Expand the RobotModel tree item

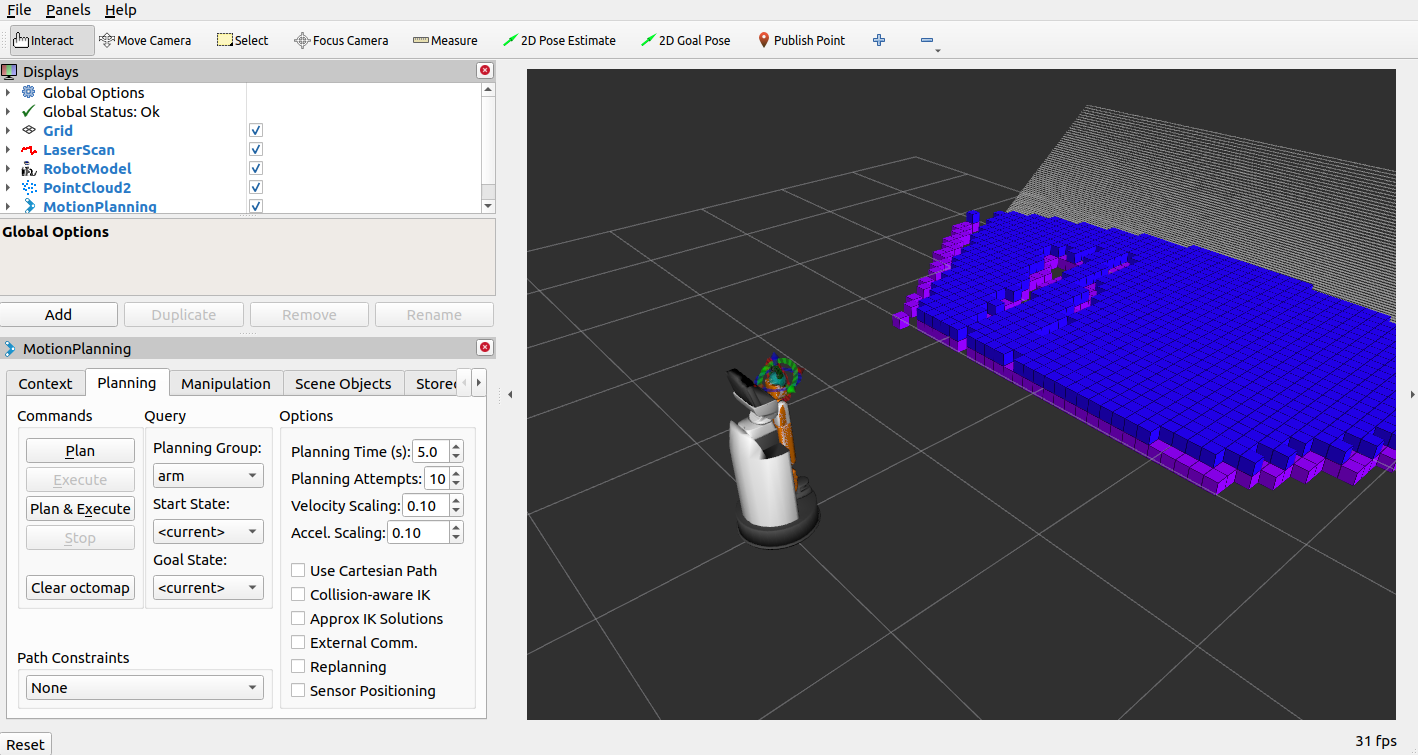[x=8, y=169]
